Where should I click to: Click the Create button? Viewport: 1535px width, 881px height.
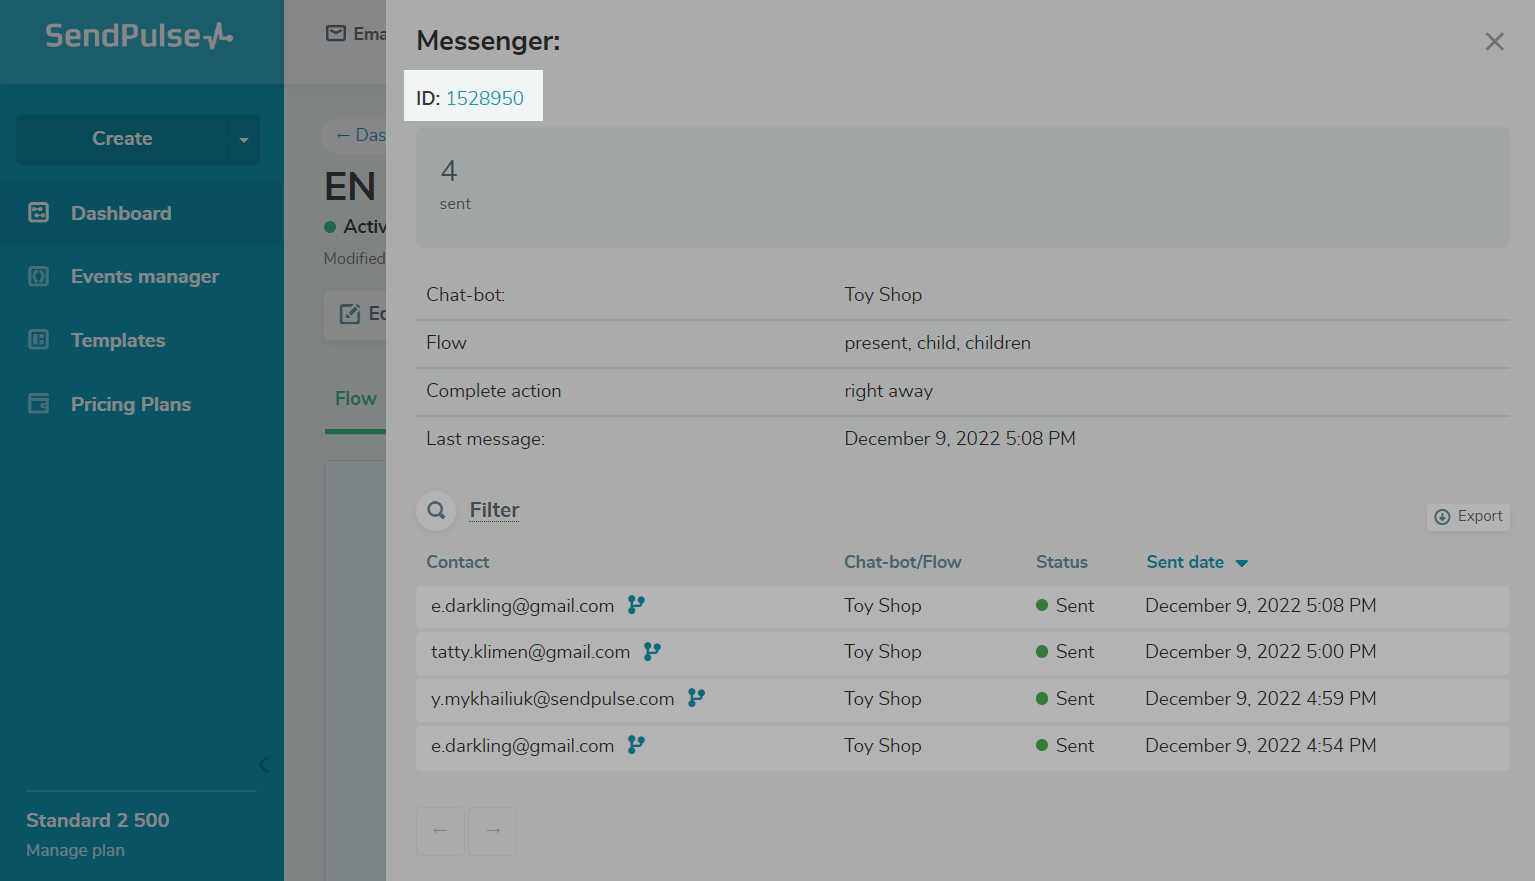[x=122, y=139]
